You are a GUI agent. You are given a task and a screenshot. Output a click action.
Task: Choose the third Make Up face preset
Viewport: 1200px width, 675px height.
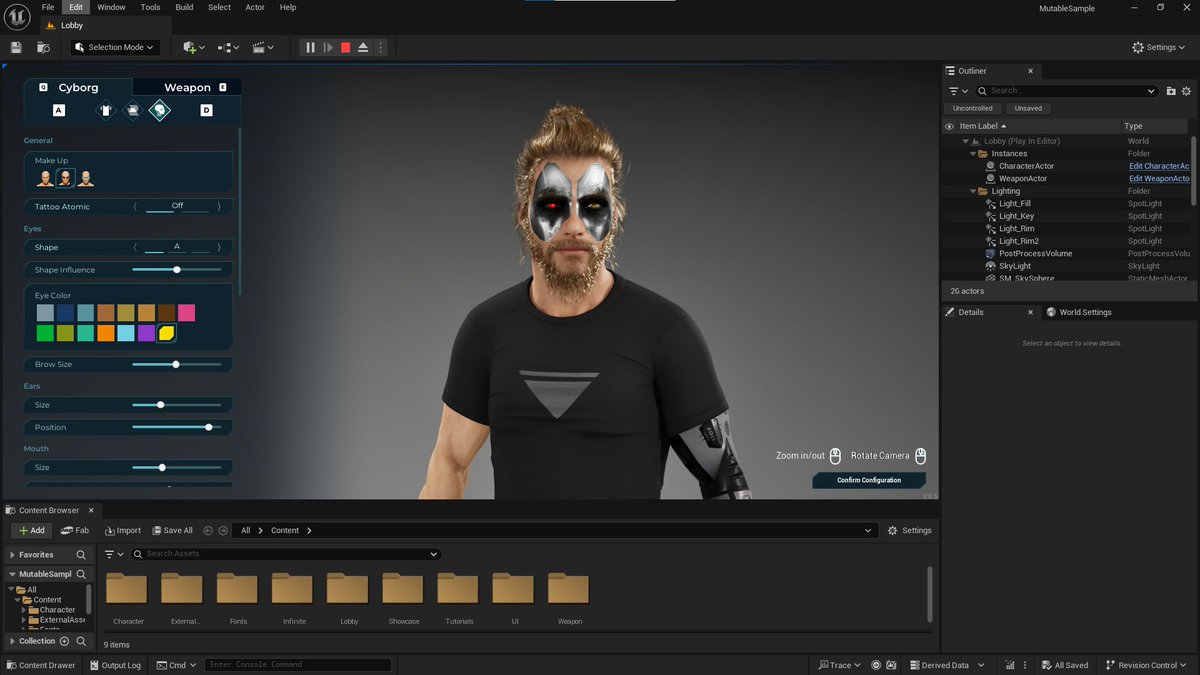pyautogui.click(x=86, y=178)
